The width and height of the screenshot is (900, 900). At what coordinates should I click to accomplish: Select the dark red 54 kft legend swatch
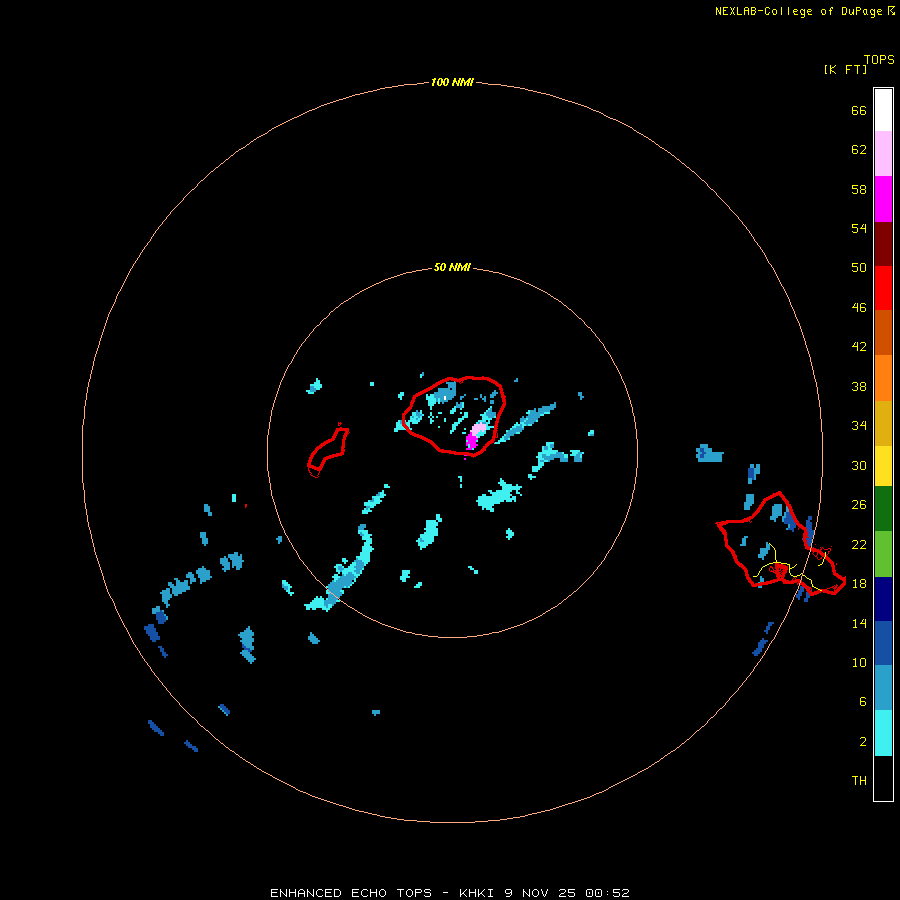(883, 243)
